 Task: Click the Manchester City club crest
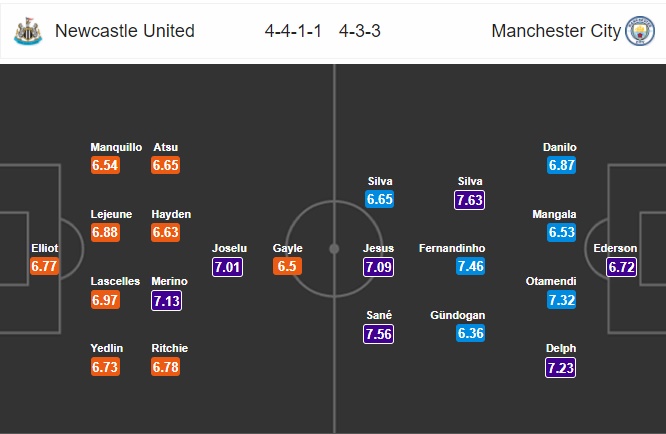tap(639, 31)
